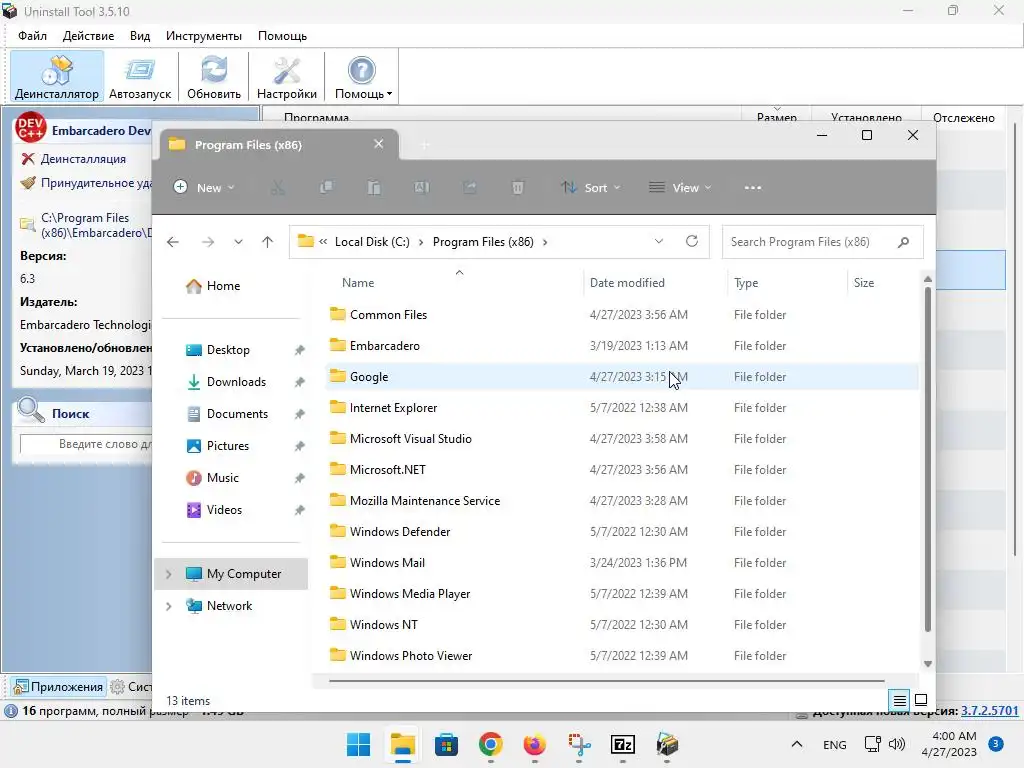Go back in Explorer navigation
Screen dimensions: 1024x768
[172, 242]
